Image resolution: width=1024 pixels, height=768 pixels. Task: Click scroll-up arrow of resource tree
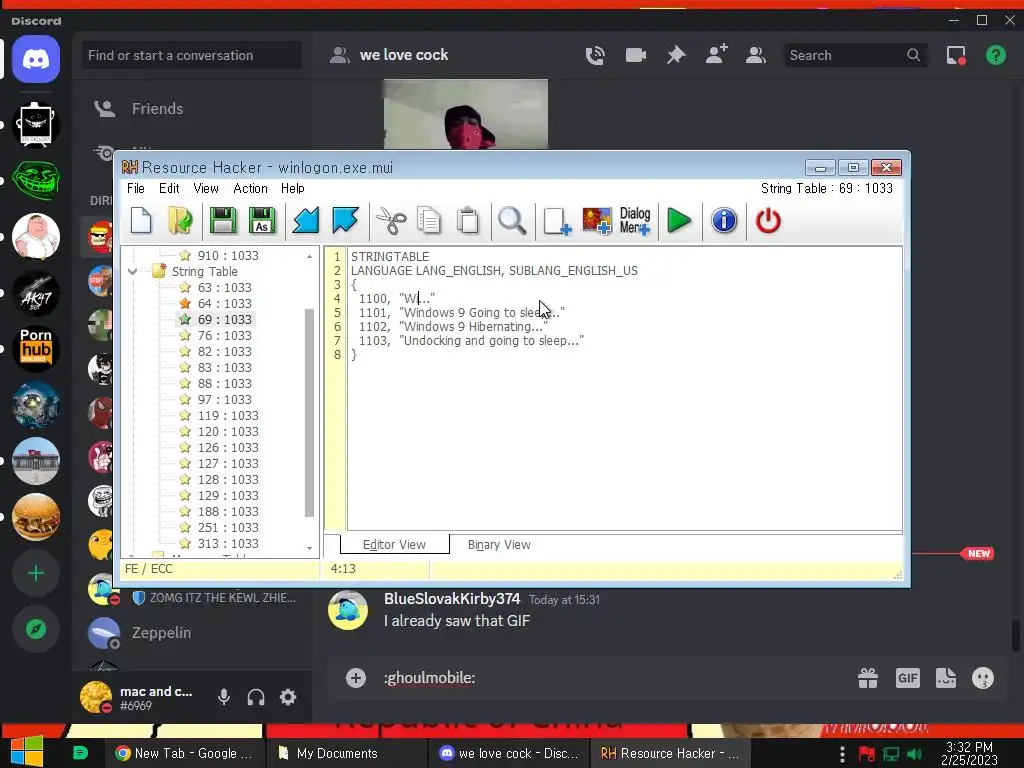(310, 257)
